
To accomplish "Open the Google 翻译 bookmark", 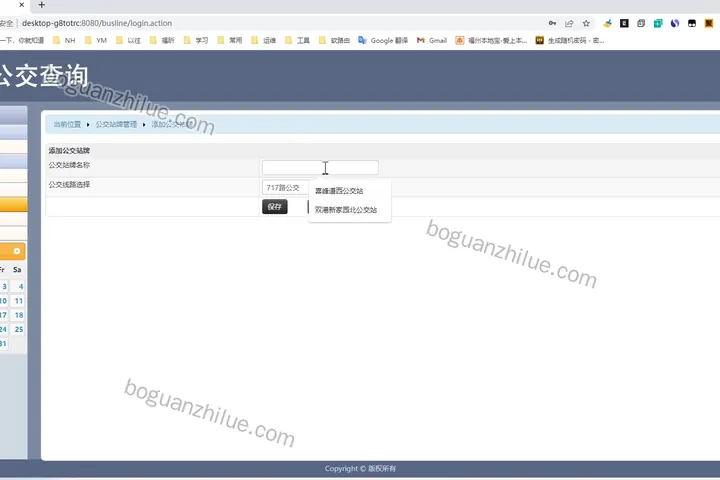I will (383, 40).
